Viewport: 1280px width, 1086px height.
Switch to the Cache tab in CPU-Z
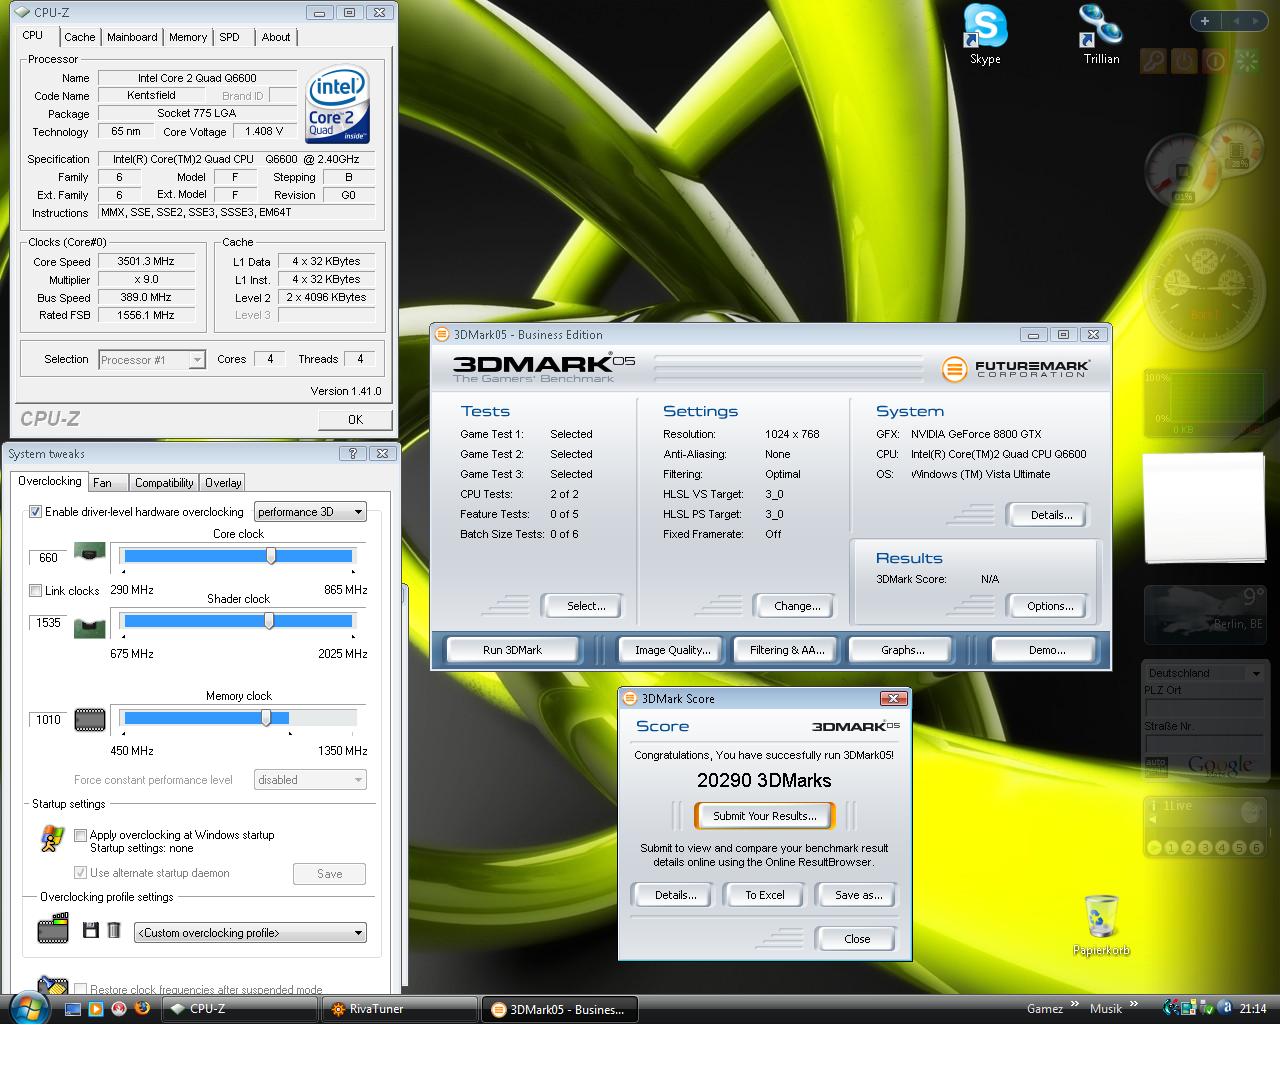80,37
